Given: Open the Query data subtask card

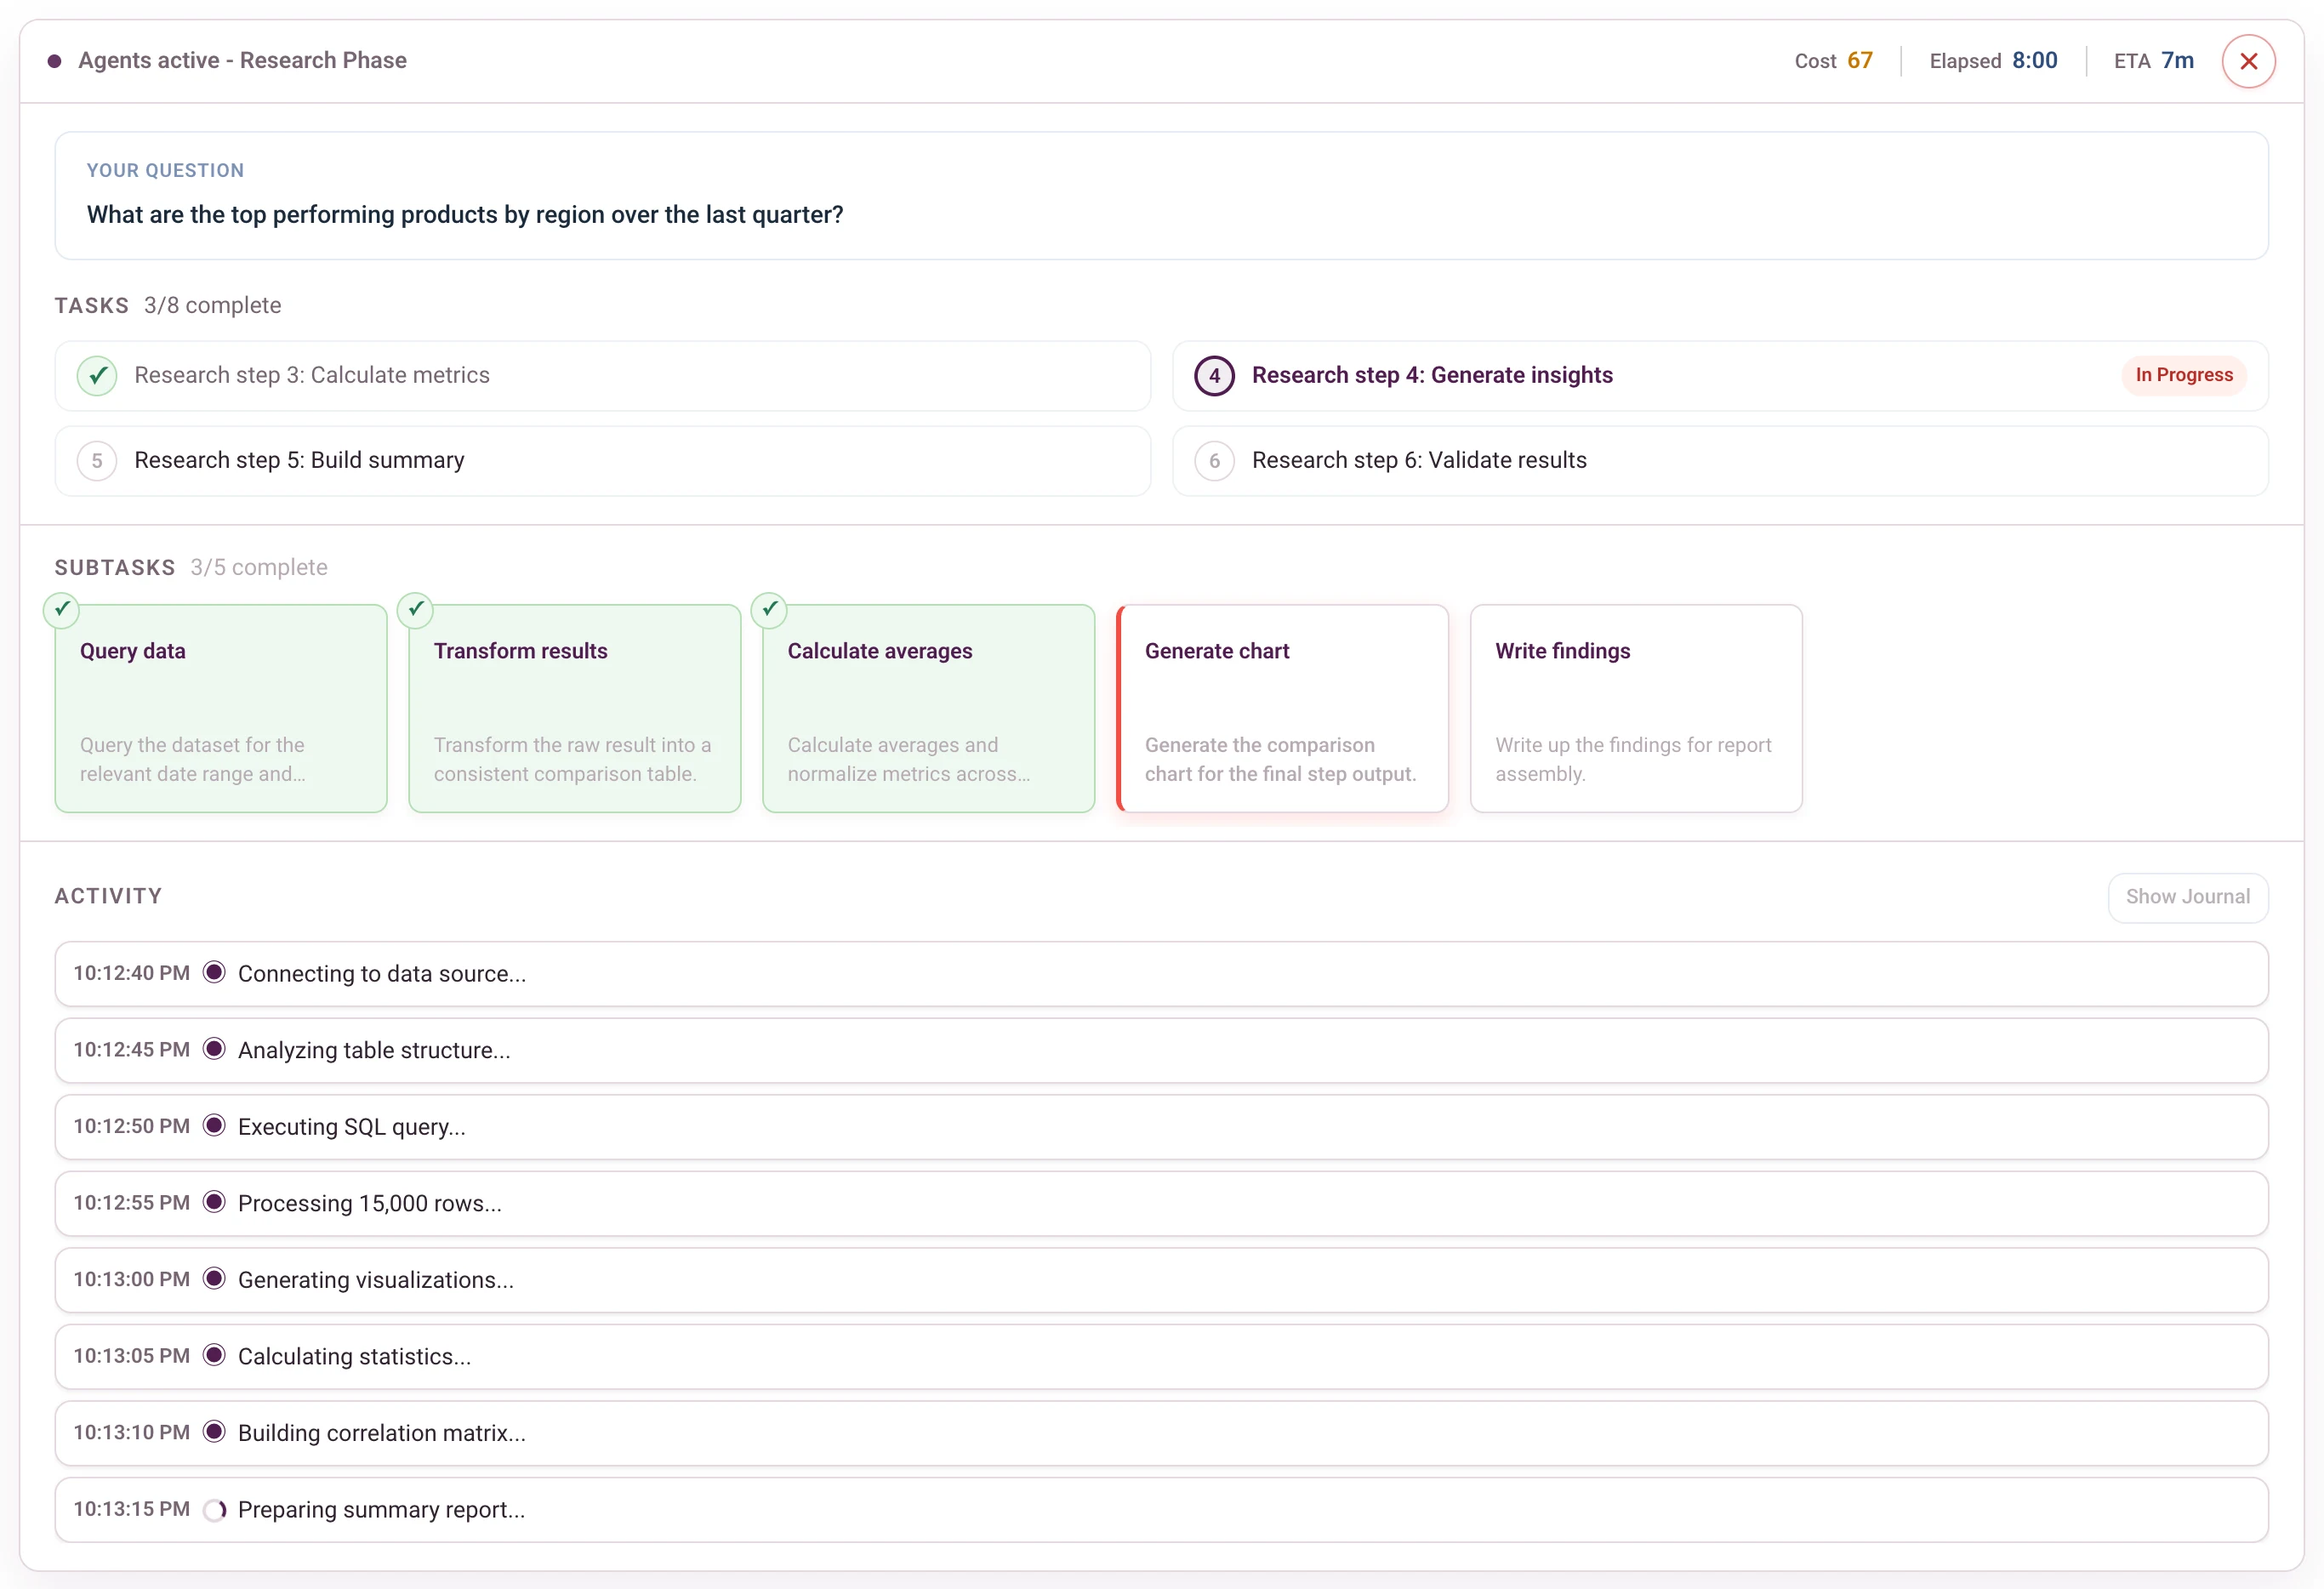Looking at the screenshot, I should 221,708.
